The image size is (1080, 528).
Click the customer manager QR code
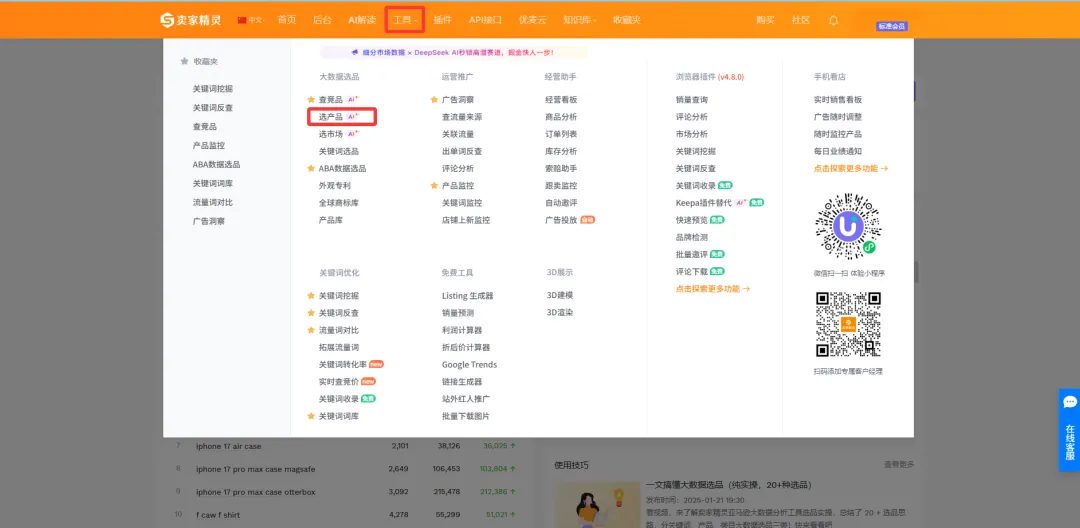(849, 324)
